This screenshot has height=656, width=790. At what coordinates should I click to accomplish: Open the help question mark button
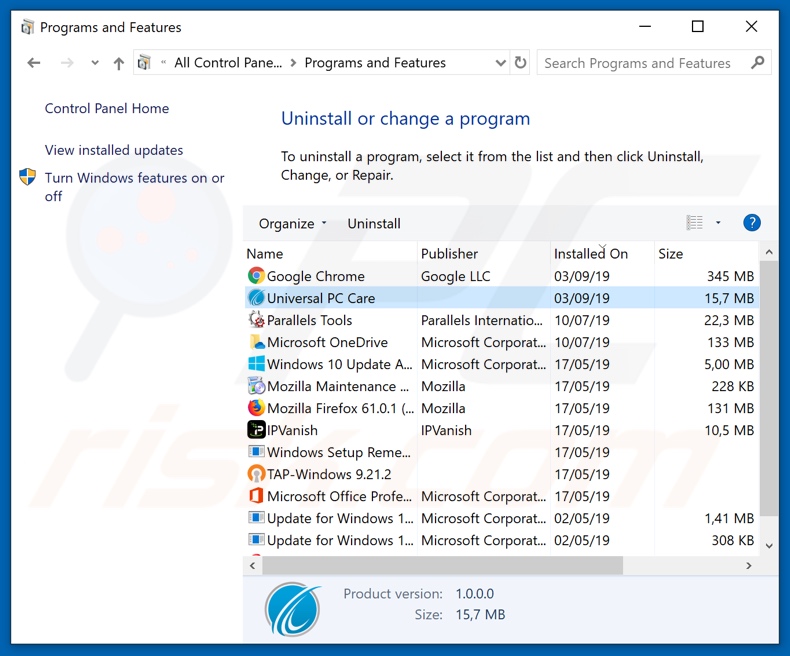[751, 223]
